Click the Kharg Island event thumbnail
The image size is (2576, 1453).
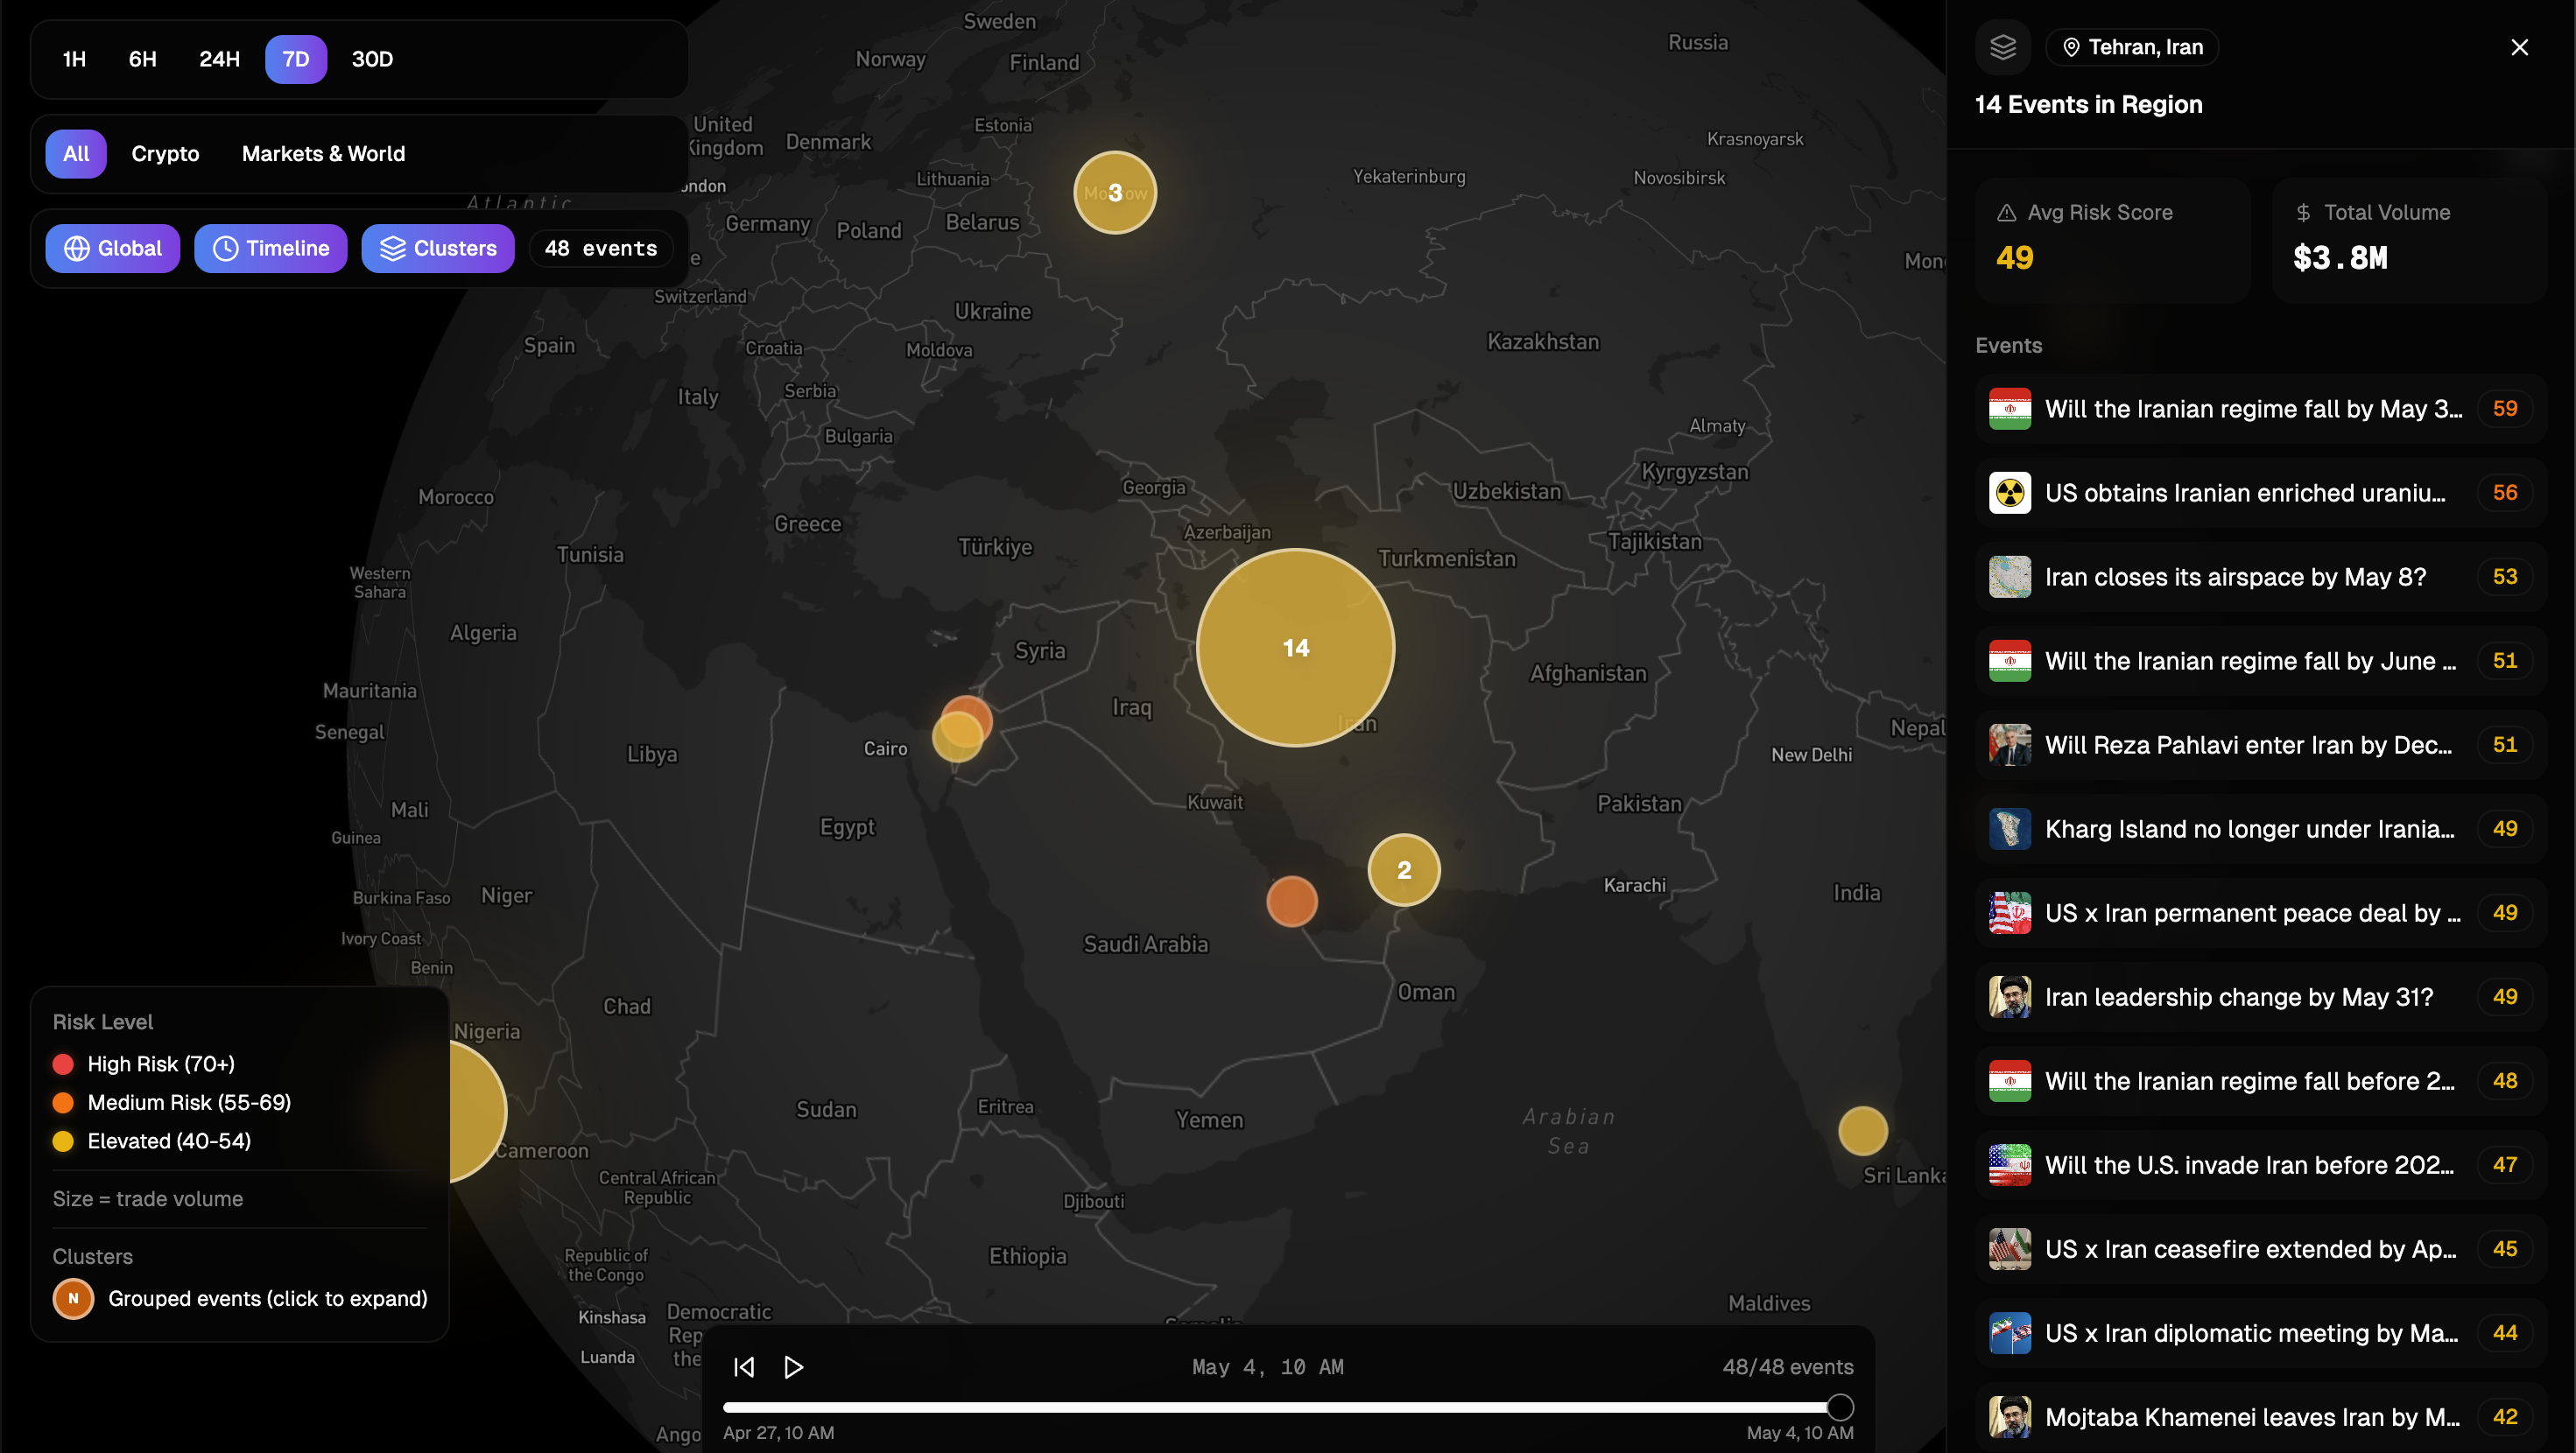pyautogui.click(x=2010, y=829)
